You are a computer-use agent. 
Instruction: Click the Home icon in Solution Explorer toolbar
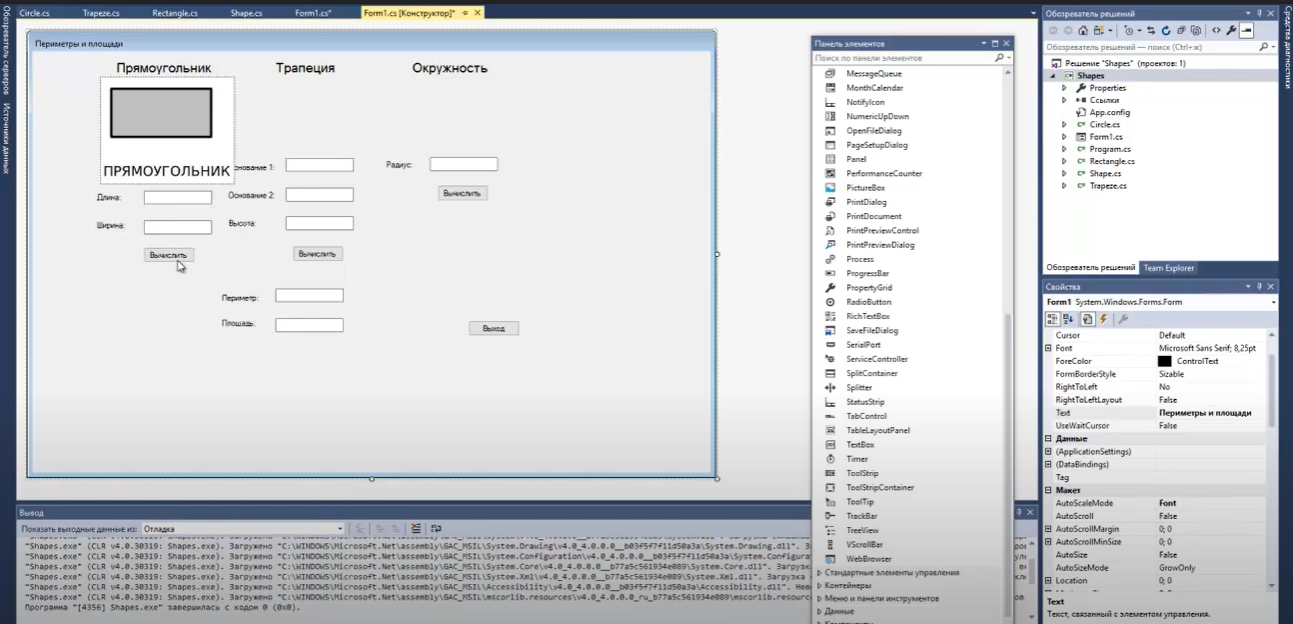(x=1083, y=31)
